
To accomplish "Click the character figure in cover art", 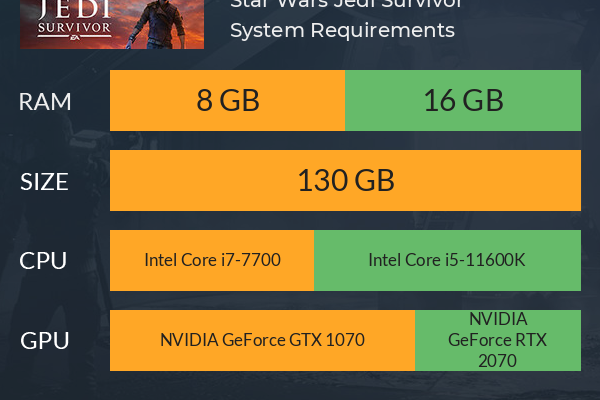I will click(161, 24).
